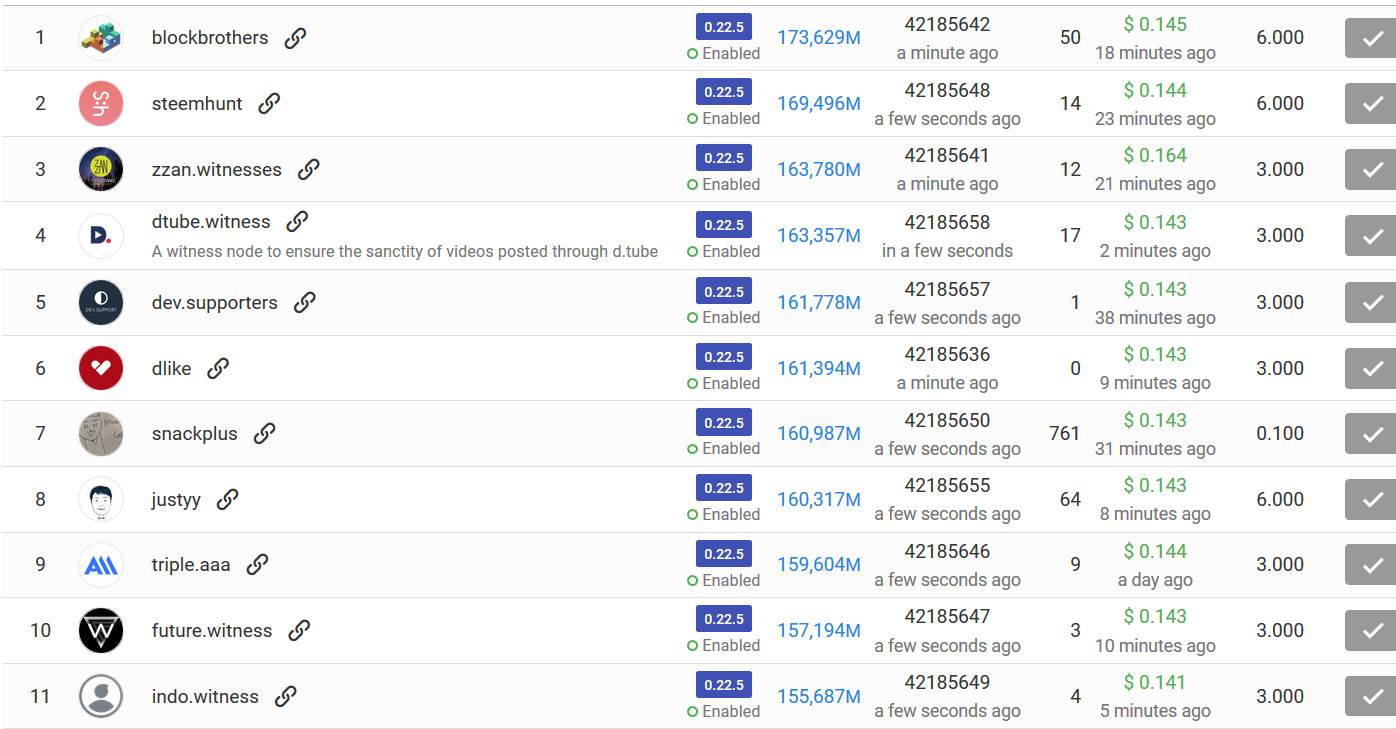Viewport: 1396px width, 729px height.
Task: Click 0.100 value in snackplus row
Action: (x=1280, y=433)
